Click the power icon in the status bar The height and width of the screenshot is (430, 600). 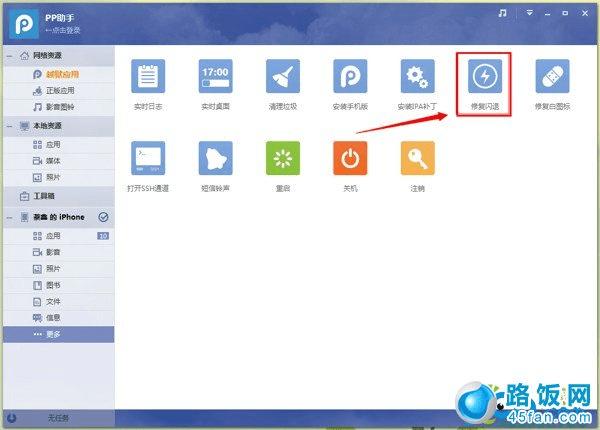(x=11, y=418)
